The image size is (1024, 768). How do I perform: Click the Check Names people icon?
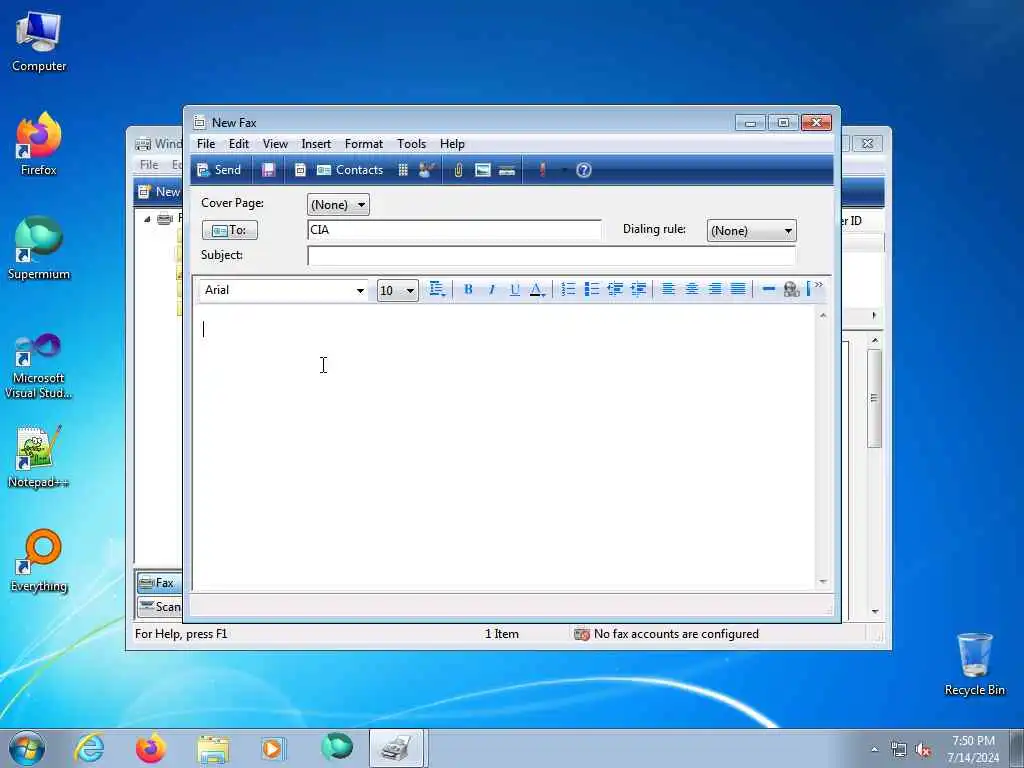426,170
